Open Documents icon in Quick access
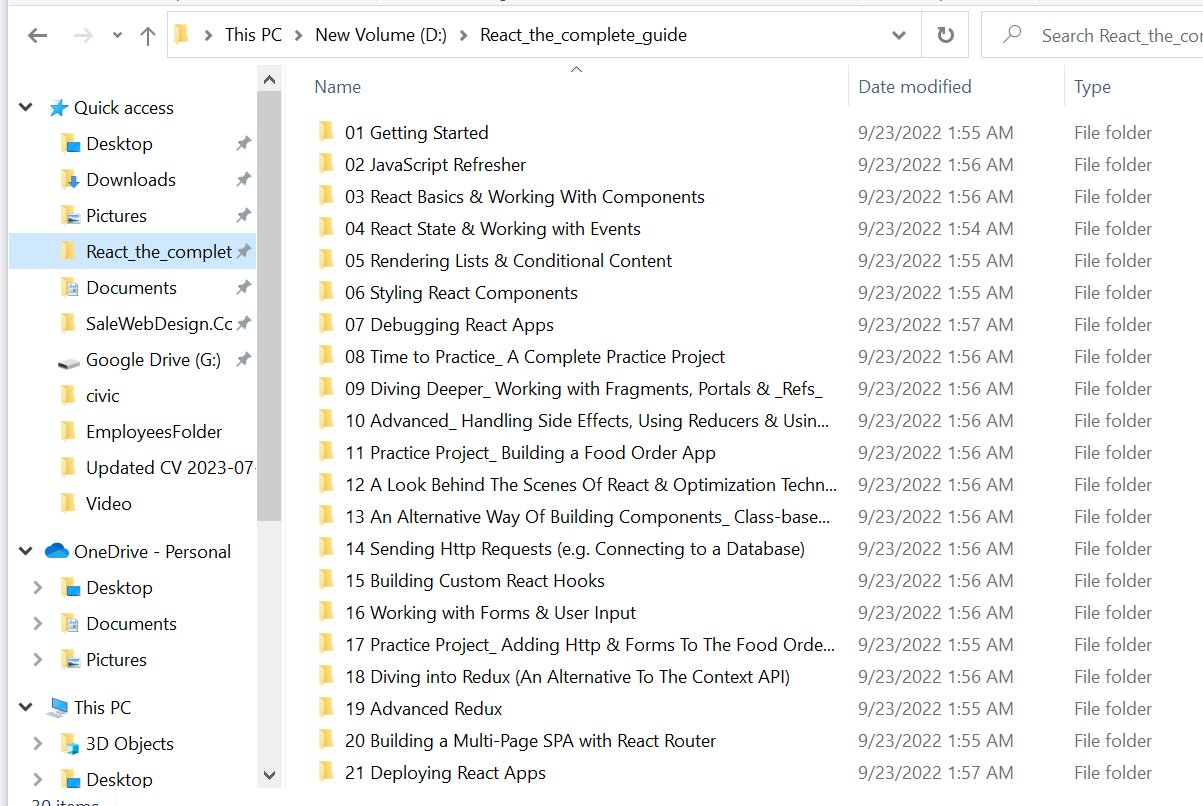Screen dimensions: 1203x806 69,288
